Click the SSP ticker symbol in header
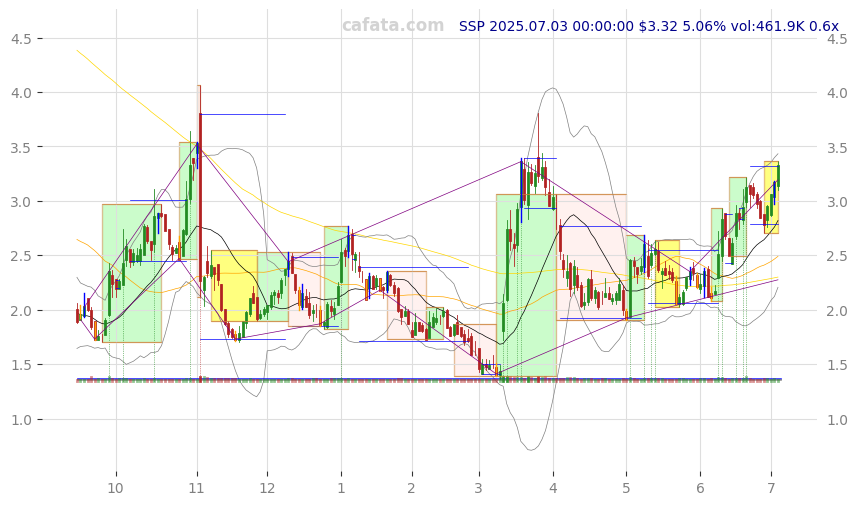Image resolution: width=858 pixels, height=505 pixels. [472, 26]
